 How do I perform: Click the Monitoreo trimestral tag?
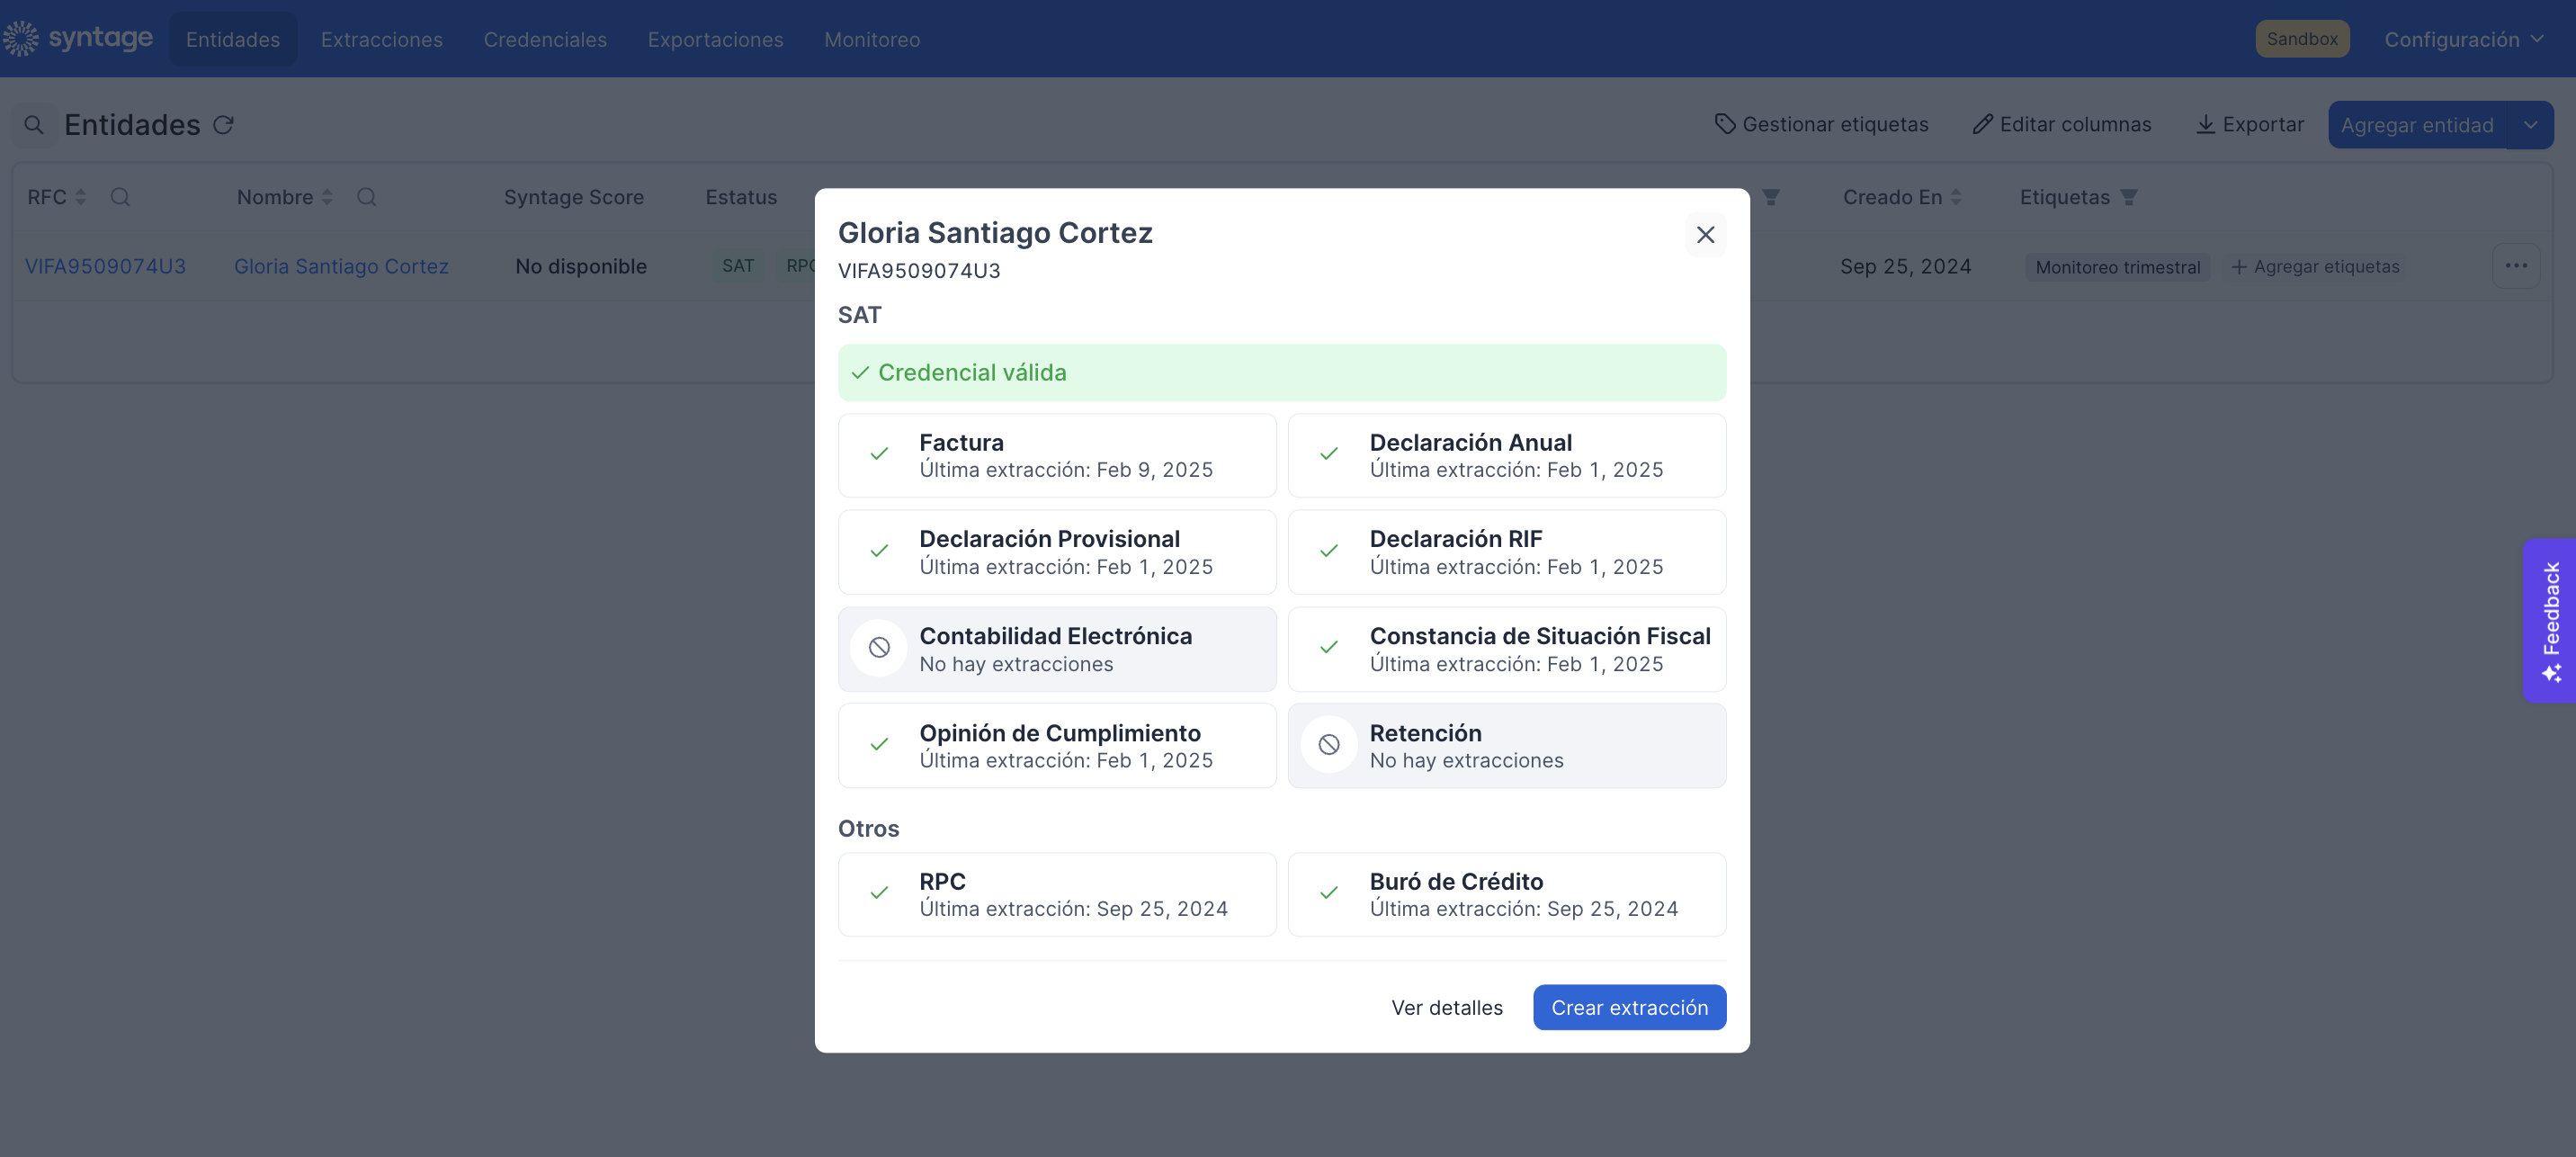point(2117,267)
